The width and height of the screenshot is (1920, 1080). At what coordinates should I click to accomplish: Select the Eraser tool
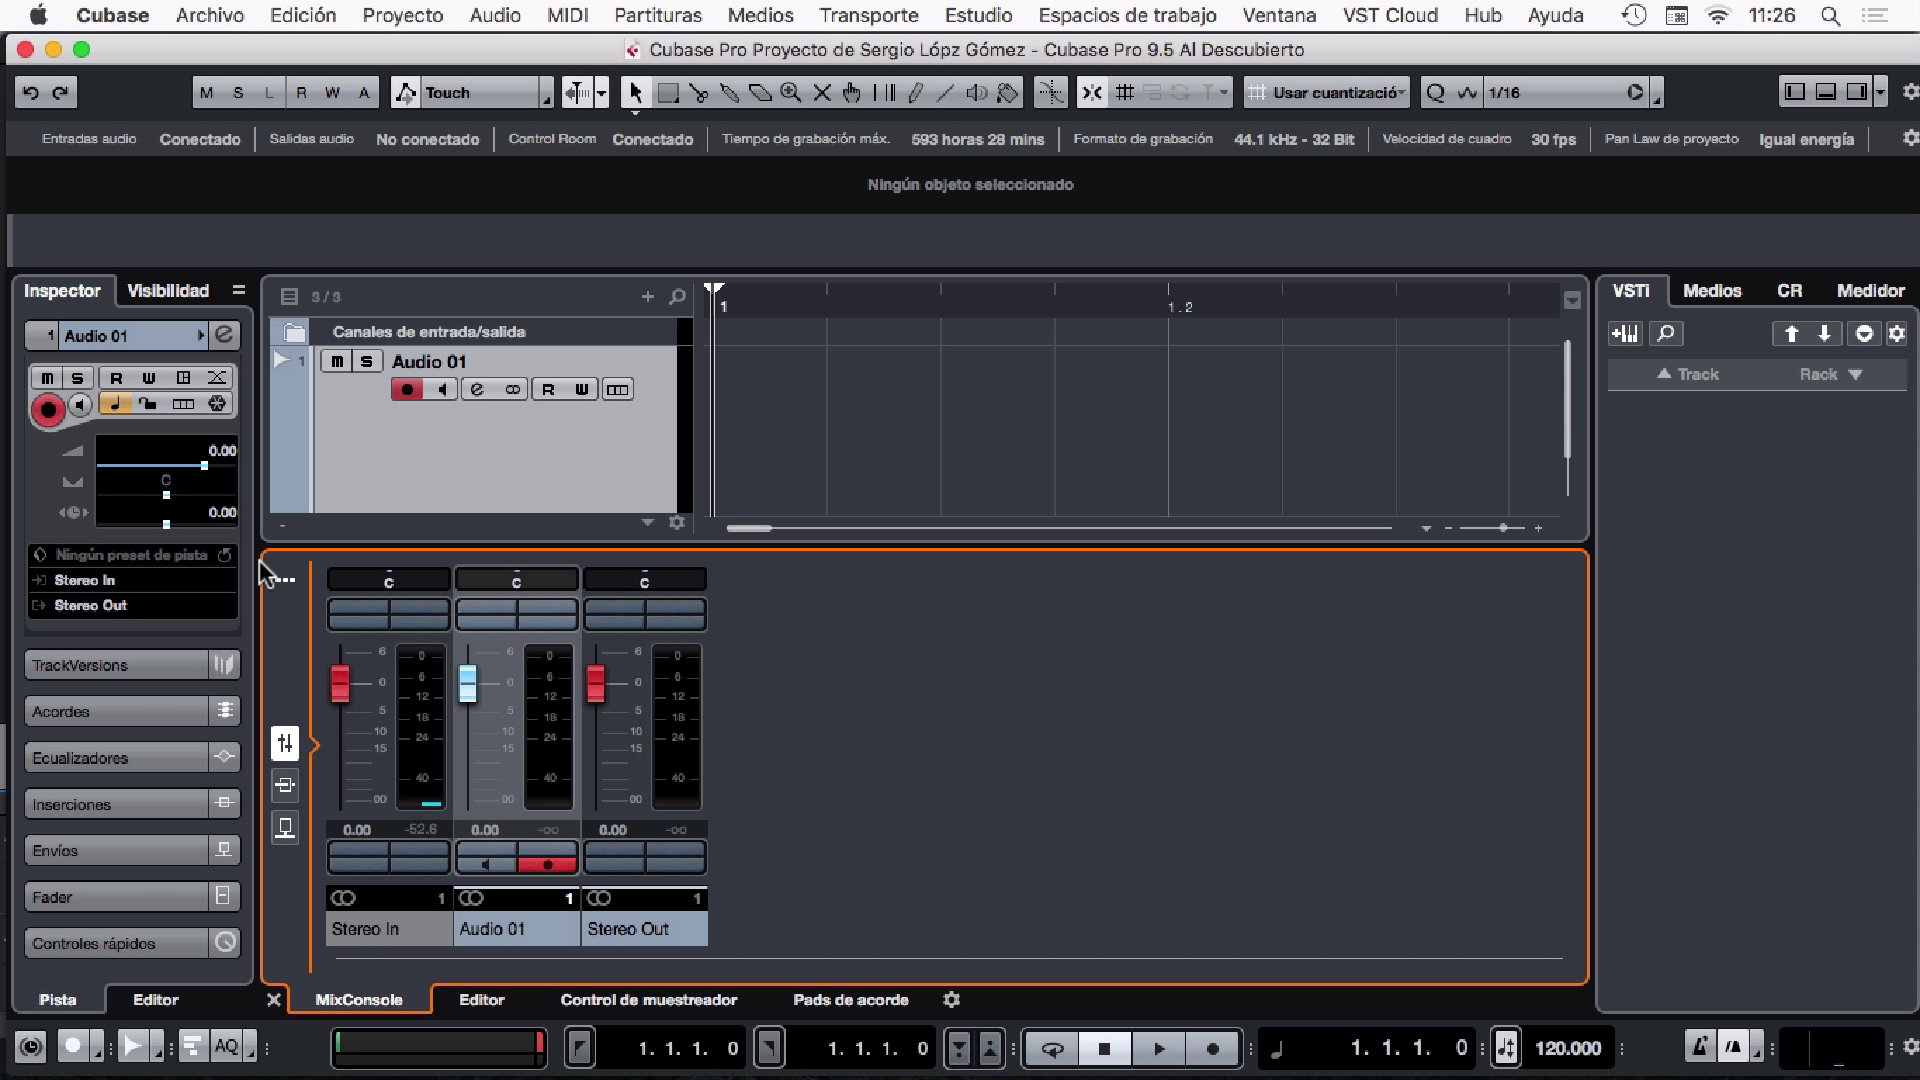coord(761,93)
